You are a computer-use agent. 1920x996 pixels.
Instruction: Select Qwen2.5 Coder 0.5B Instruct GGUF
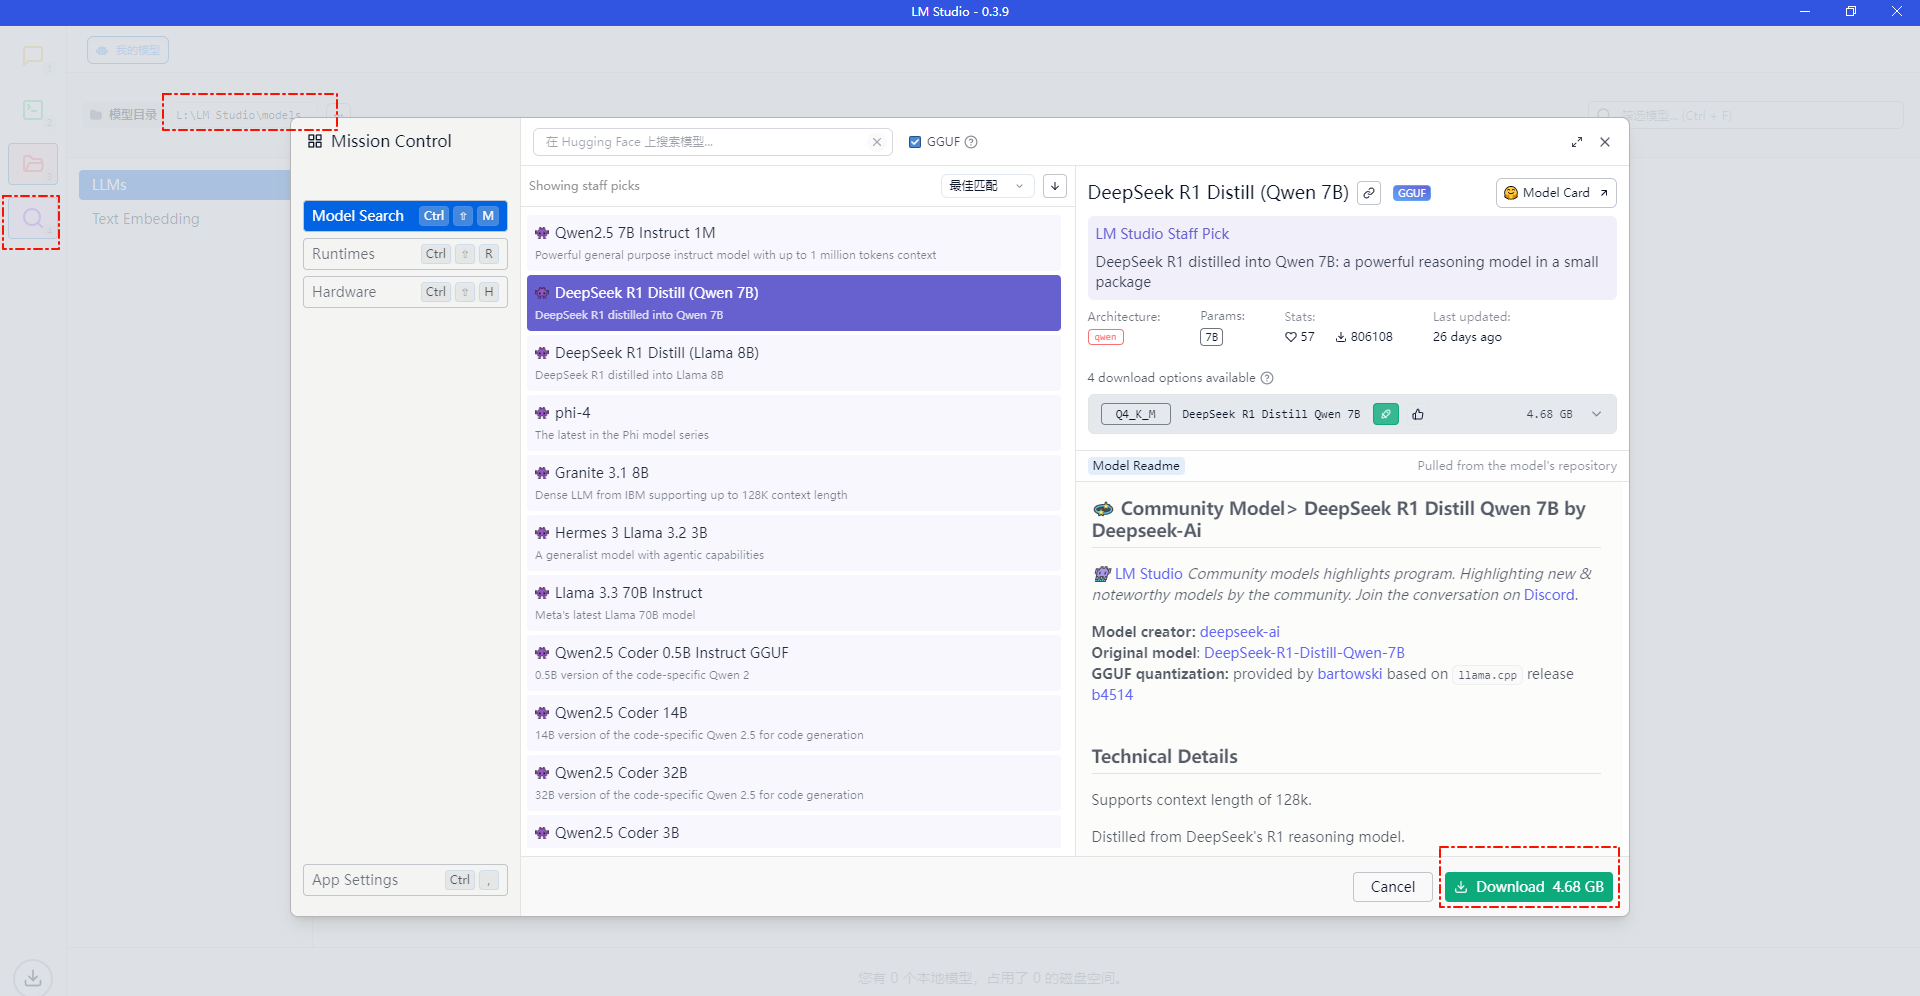[794, 663]
